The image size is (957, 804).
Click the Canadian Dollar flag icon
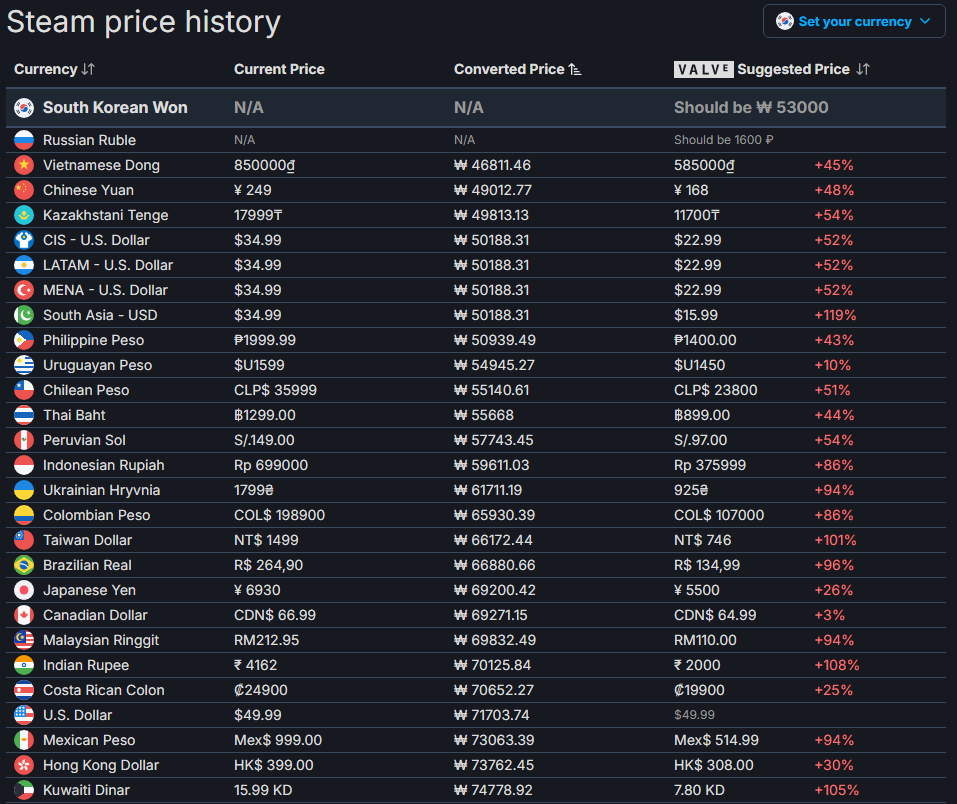24,615
